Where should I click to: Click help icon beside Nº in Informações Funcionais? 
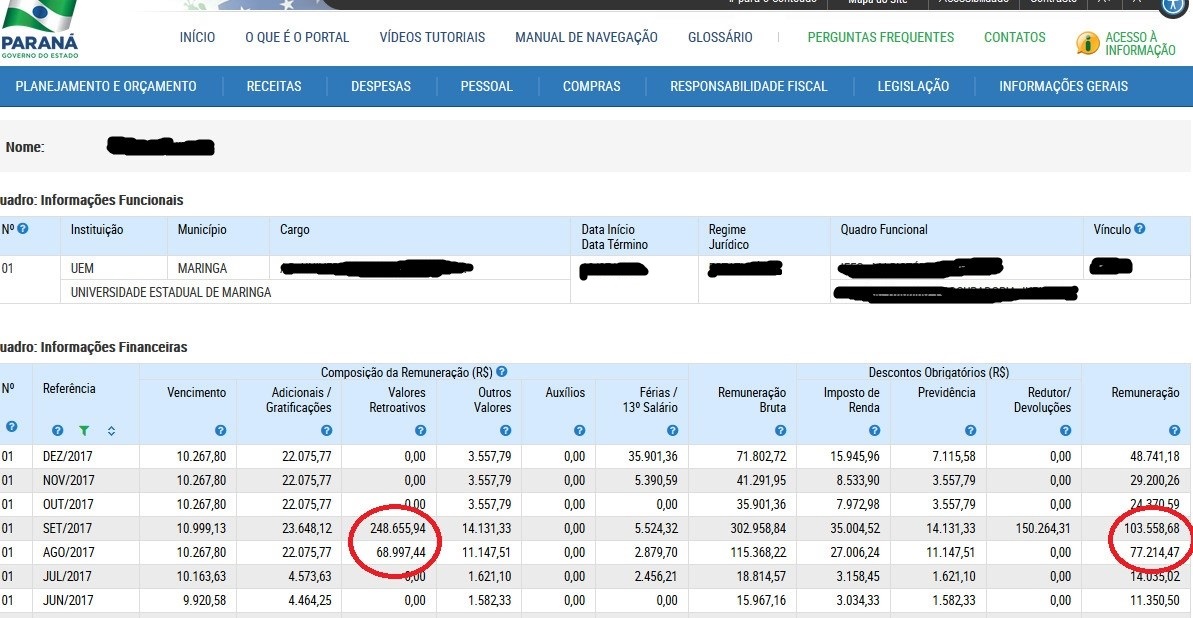(x=23, y=228)
